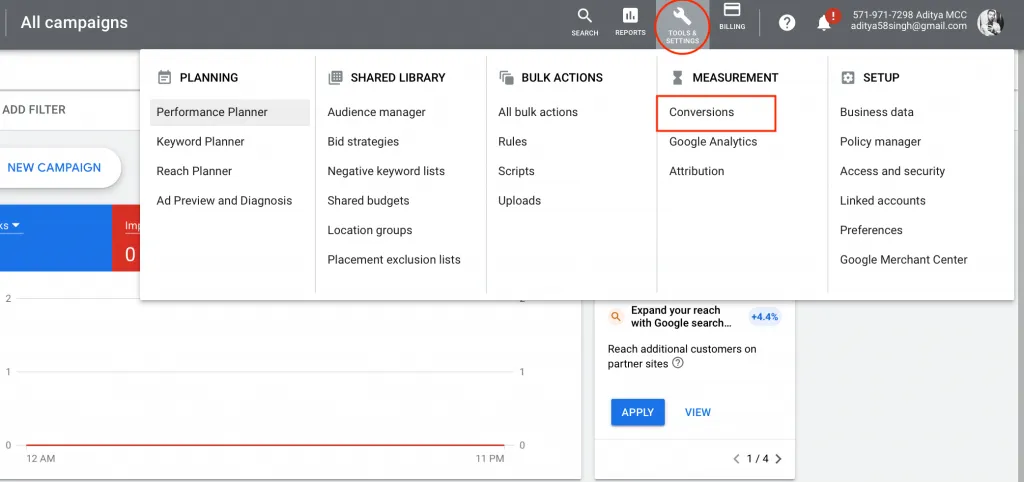Open Uploads under Bulk Actions
Viewport: 1024px width, 482px height.
coord(520,201)
